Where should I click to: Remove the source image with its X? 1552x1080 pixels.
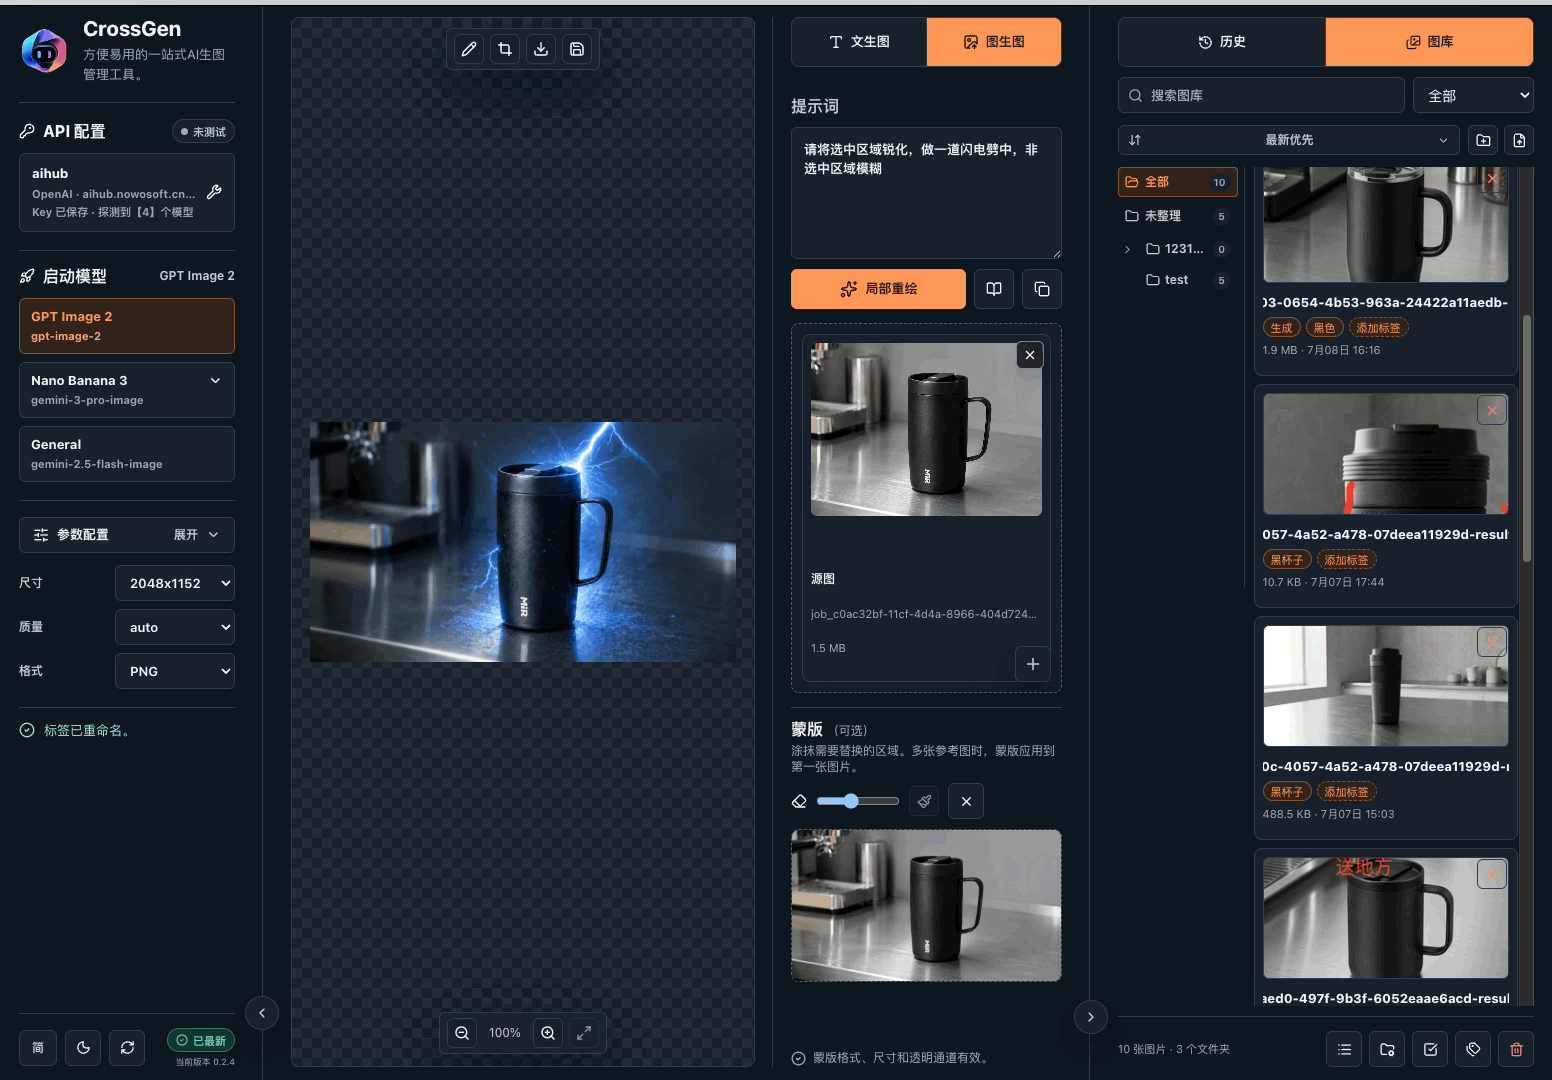[1030, 355]
